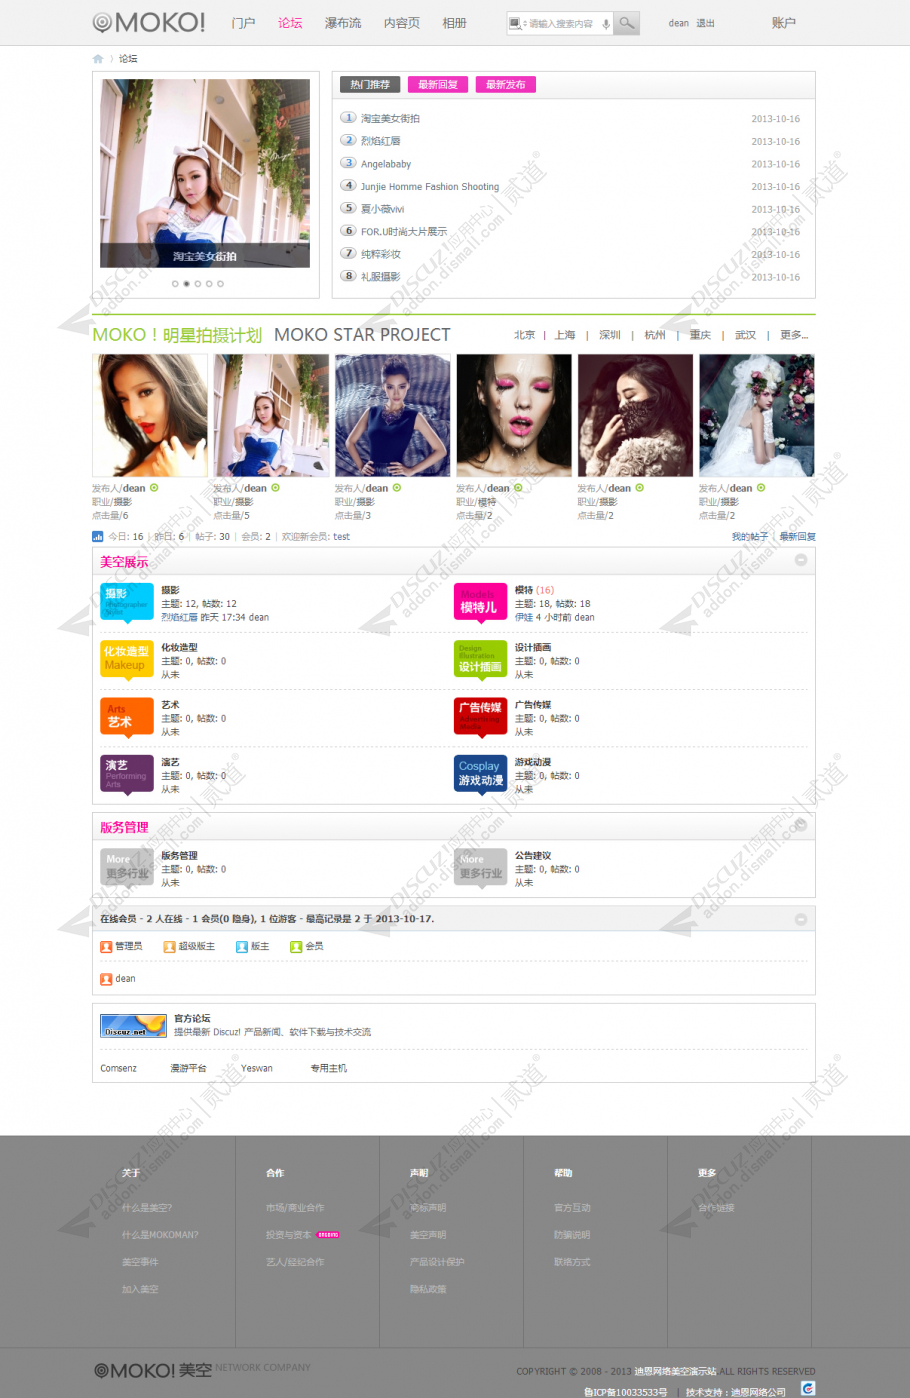Click the microphone icon in the search box
The width and height of the screenshot is (910, 1398).
point(605,23)
